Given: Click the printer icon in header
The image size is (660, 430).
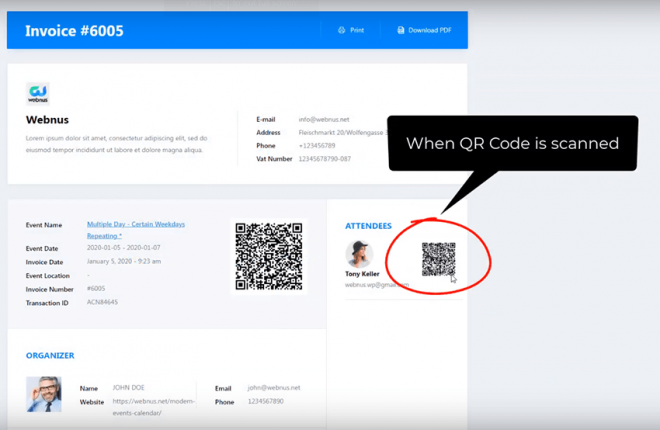Looking at the screenshot, I should tap(341, 30).
